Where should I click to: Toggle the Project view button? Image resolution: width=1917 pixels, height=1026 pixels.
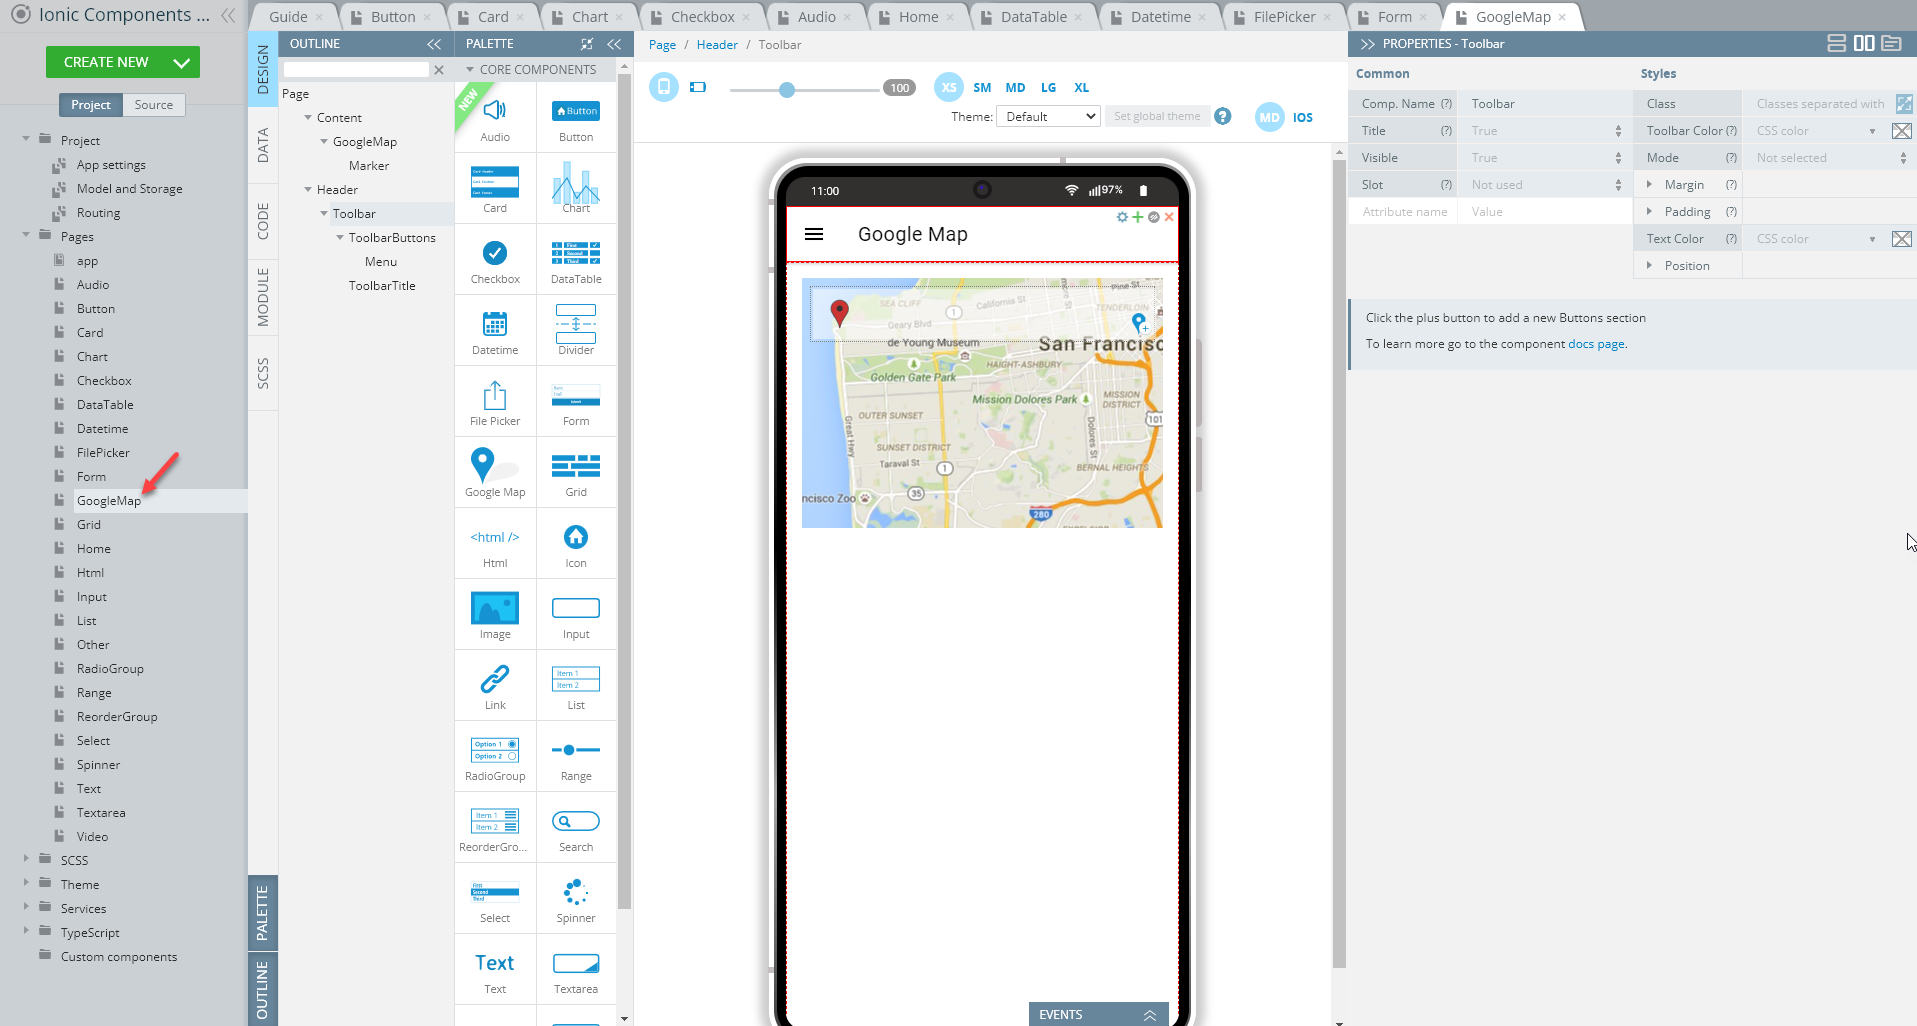pyautogui.click(x=91, y=105)
